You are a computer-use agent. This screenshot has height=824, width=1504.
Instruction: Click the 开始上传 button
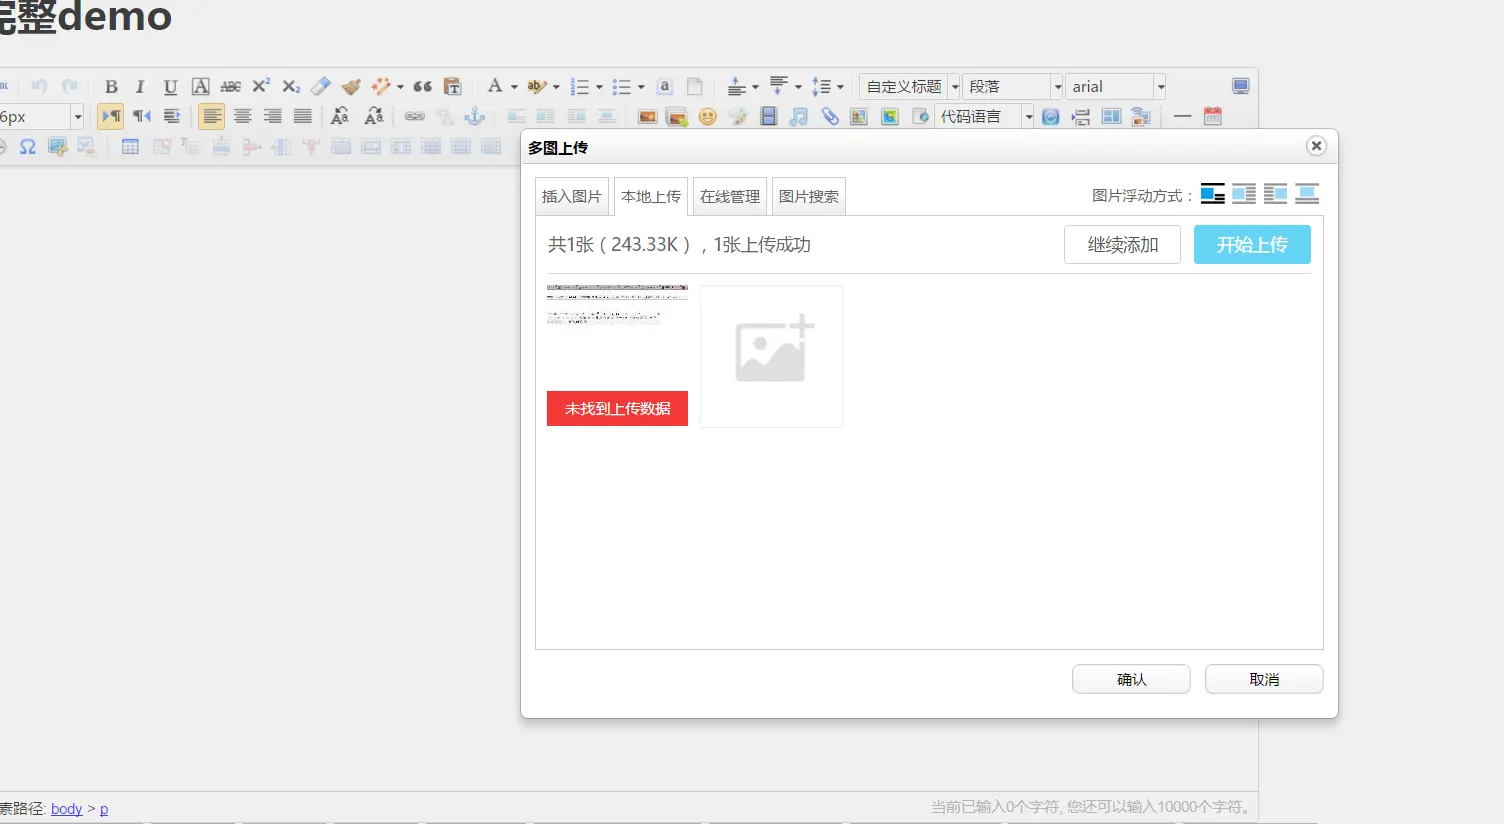pos(1252,245)
